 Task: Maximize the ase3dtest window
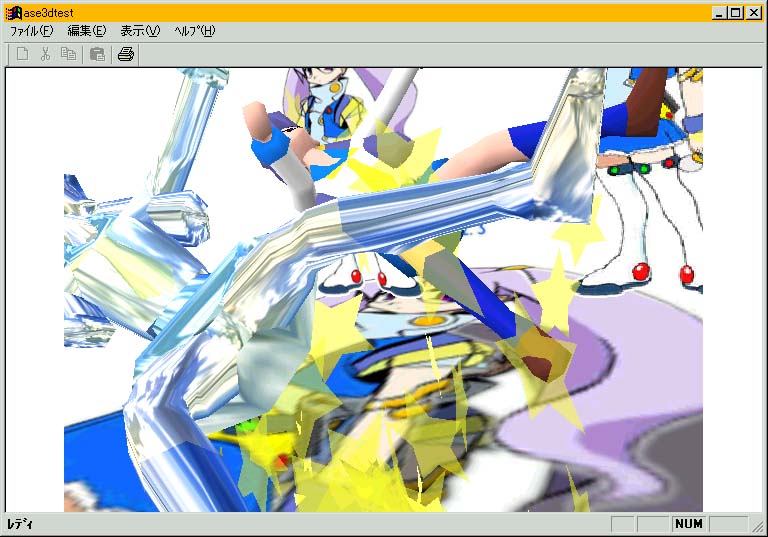click(x=736, y=13)
